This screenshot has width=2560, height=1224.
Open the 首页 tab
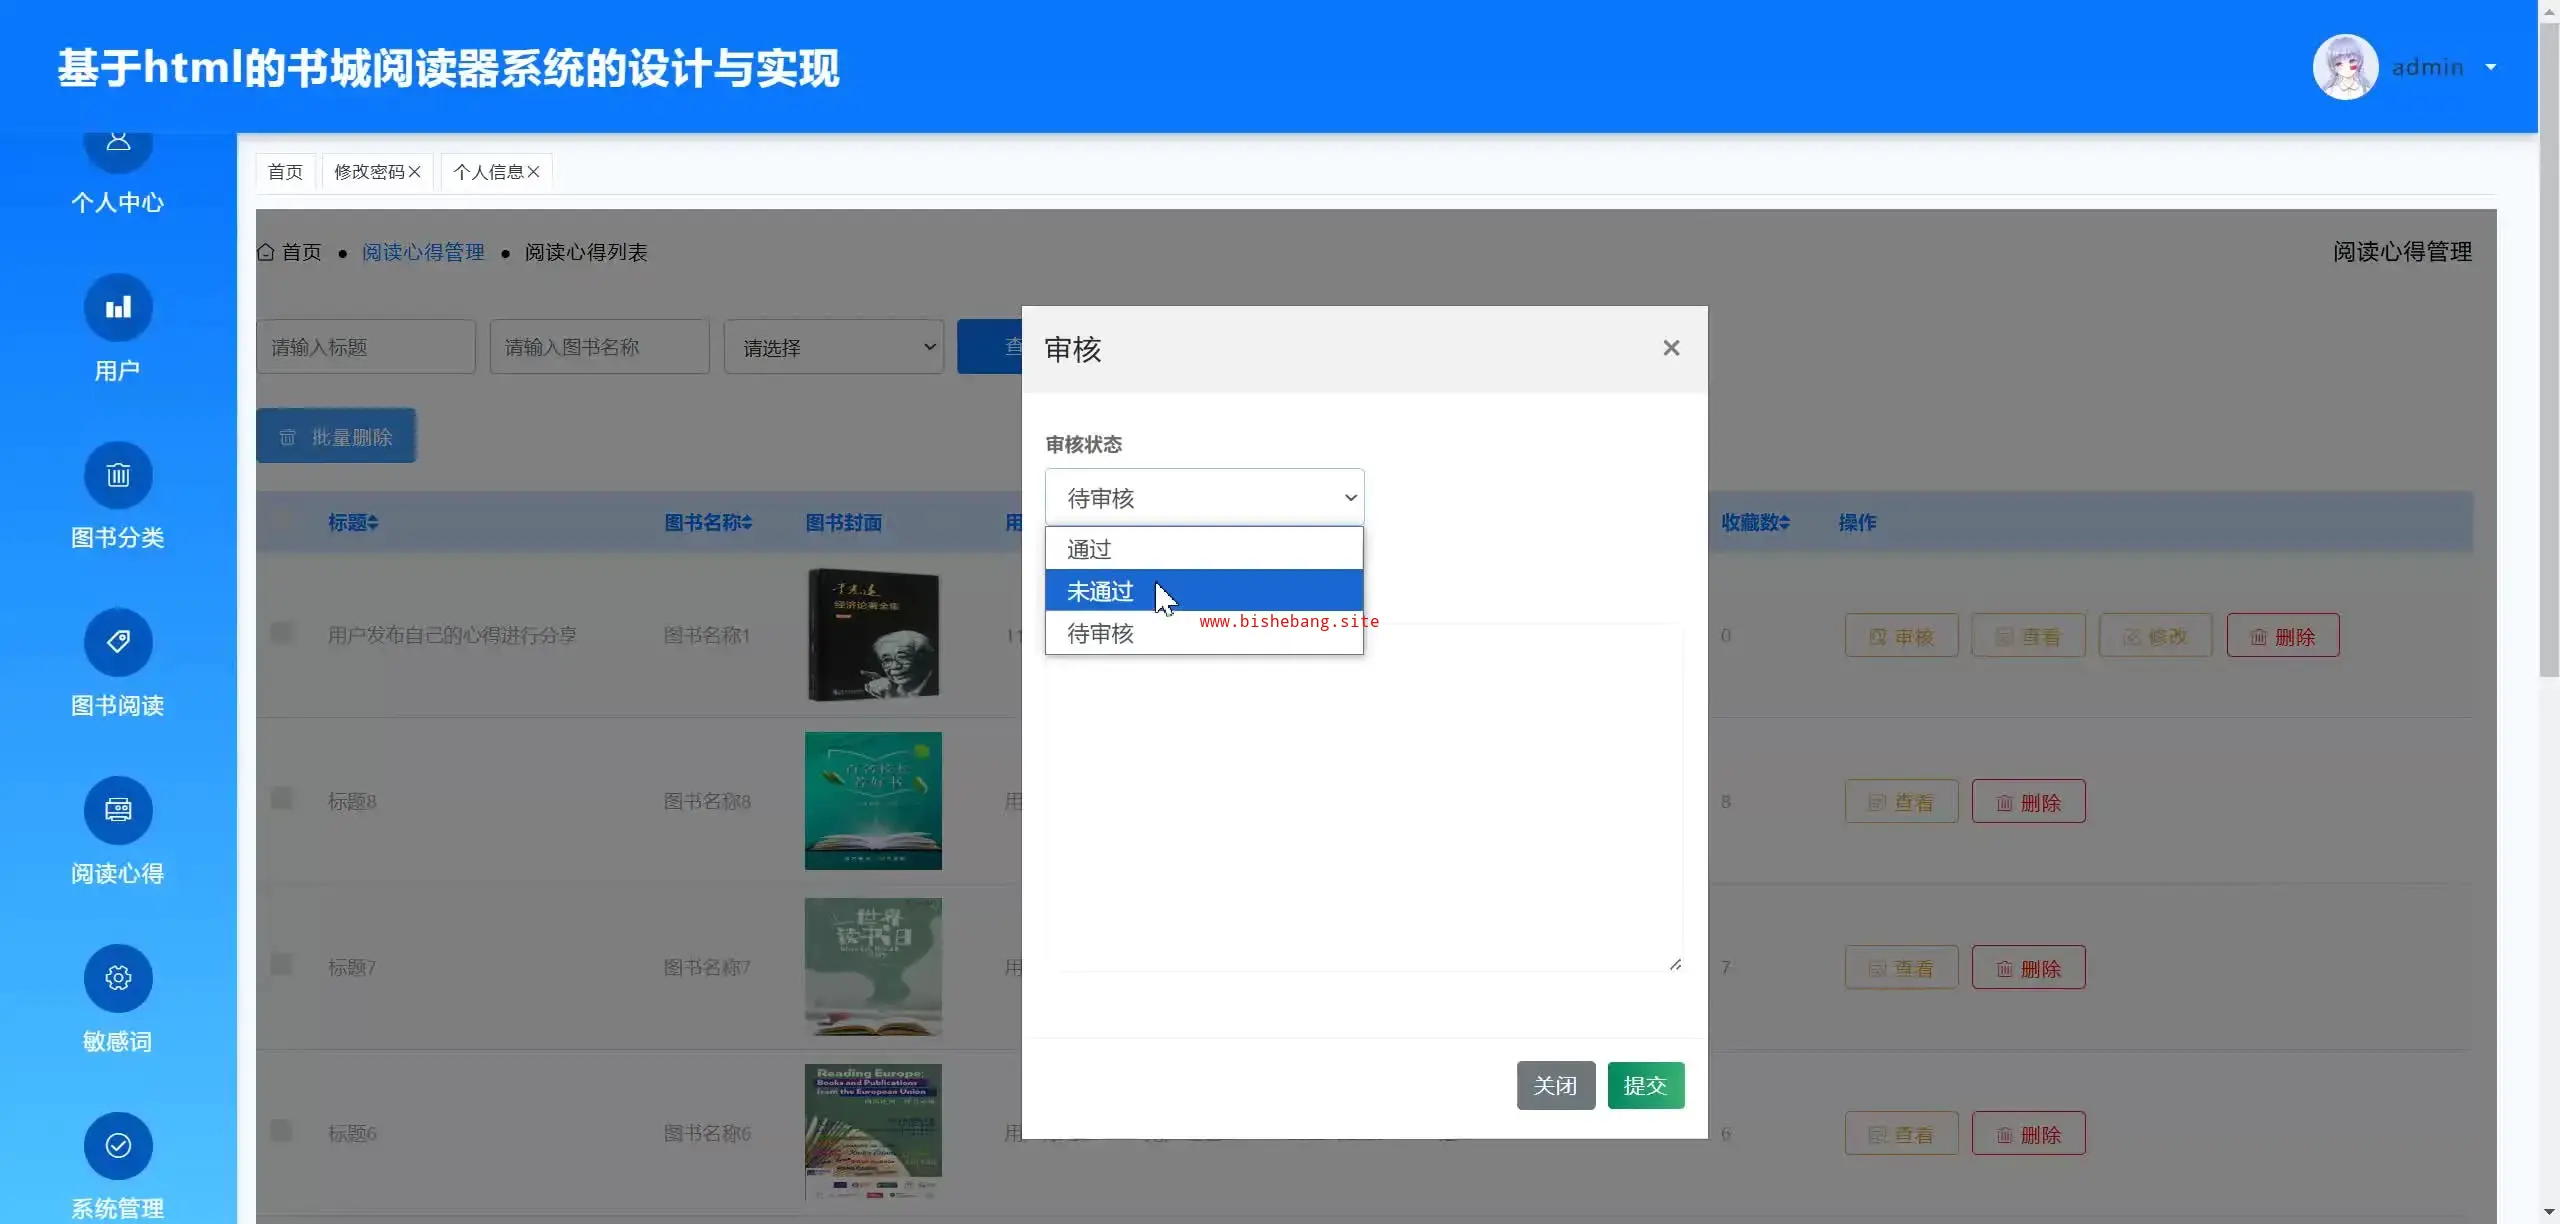pos(285,172)
